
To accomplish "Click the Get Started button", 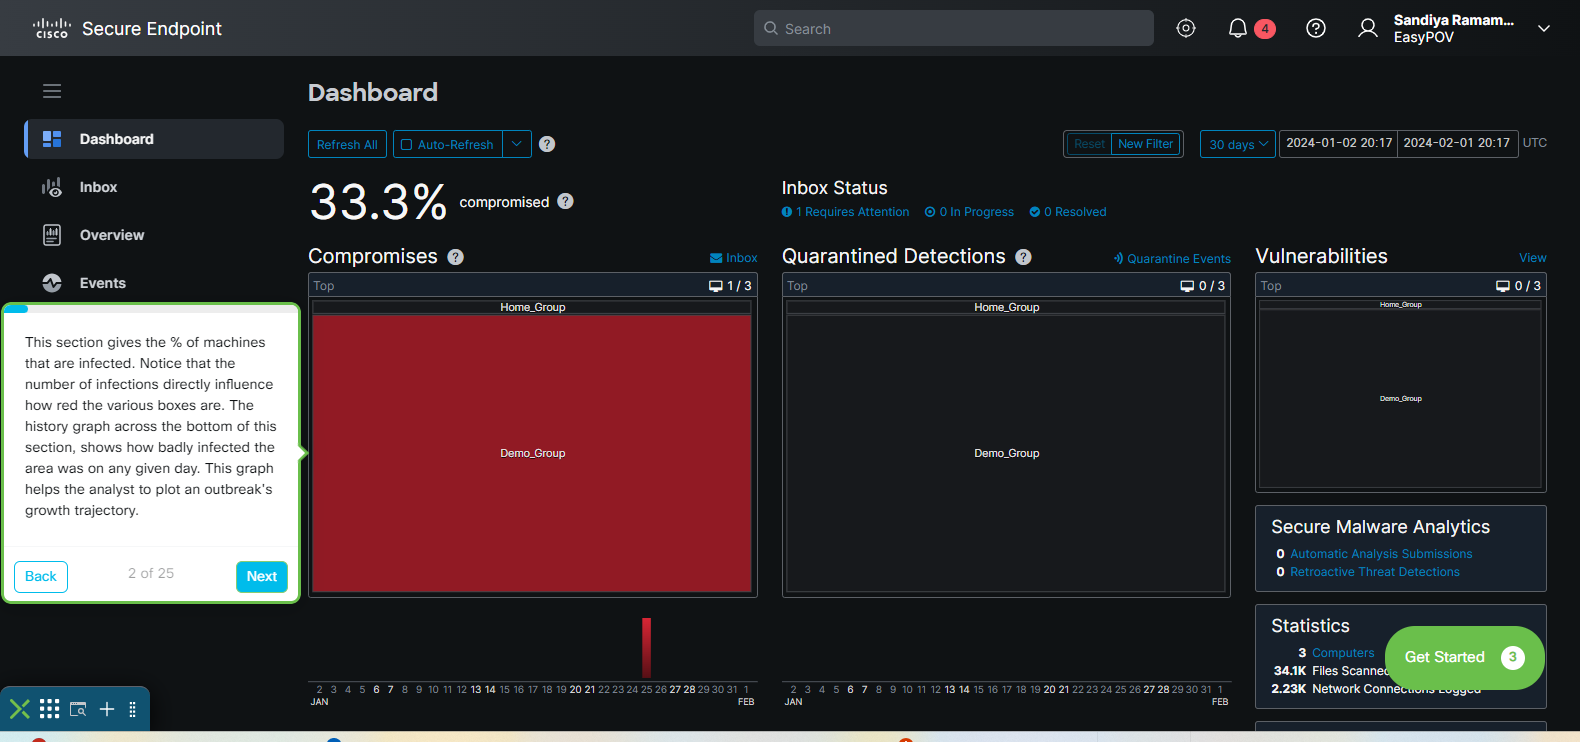I will click(x=1465, y=657).
